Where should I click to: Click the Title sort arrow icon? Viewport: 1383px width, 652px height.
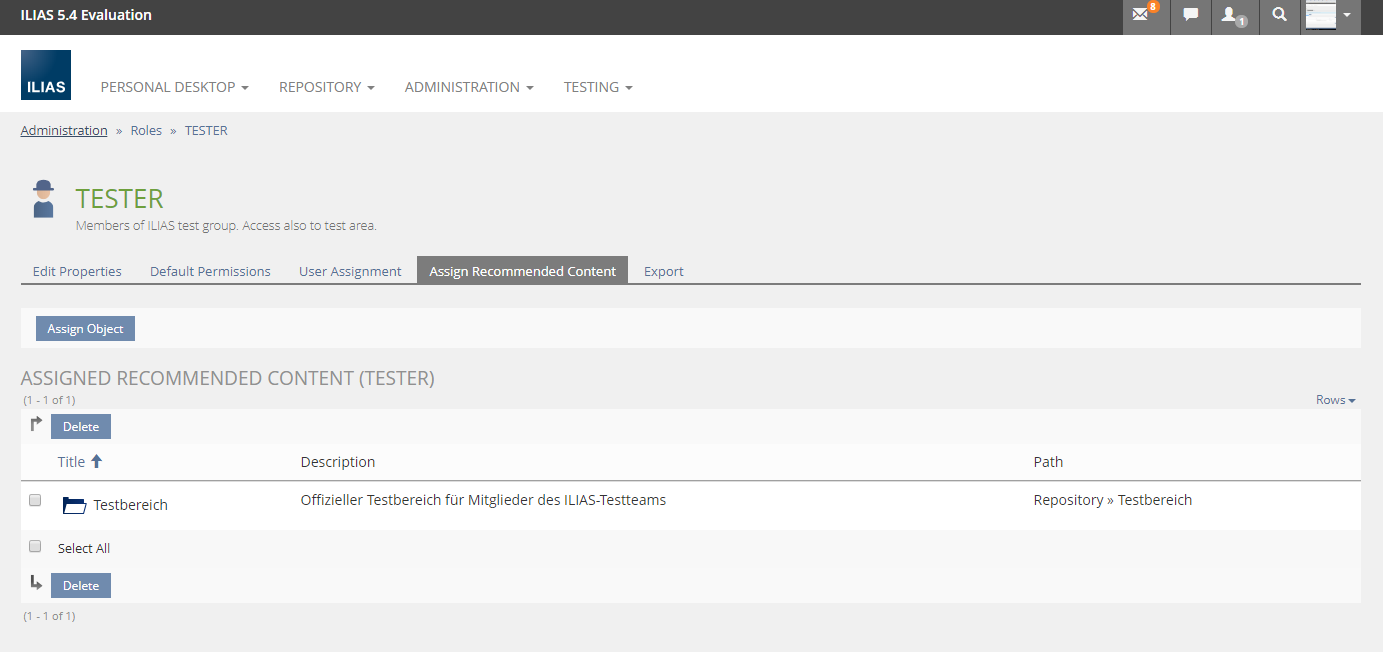click(97, 461)
